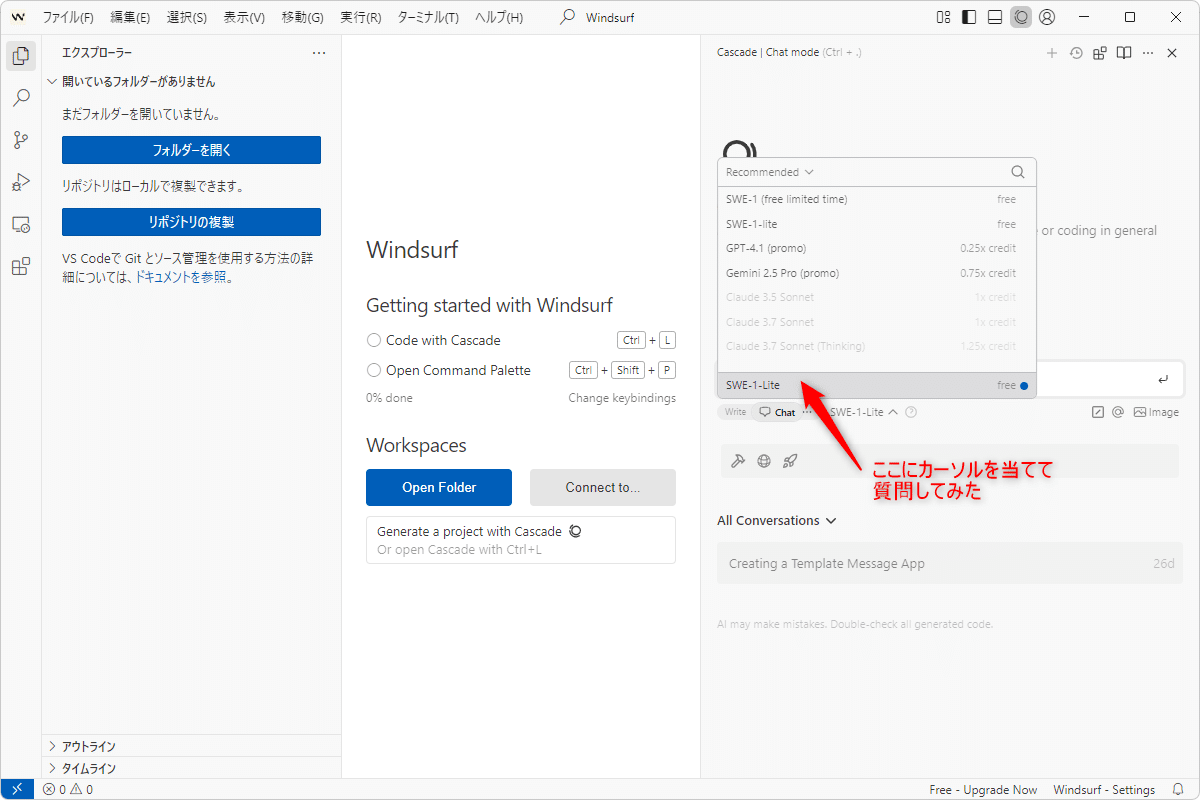Screen dimensions: 1200x800
Task: Click search icon in model picker
Action: pyautogui.click(x=1018, y=172)
